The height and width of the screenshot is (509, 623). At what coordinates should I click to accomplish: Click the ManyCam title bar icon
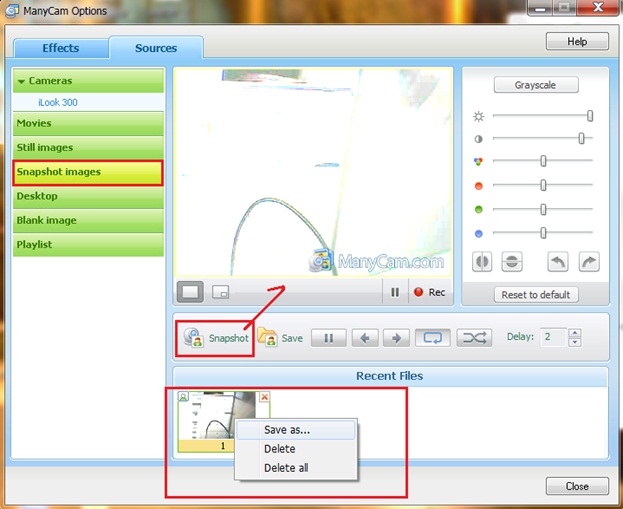[12, 11]
